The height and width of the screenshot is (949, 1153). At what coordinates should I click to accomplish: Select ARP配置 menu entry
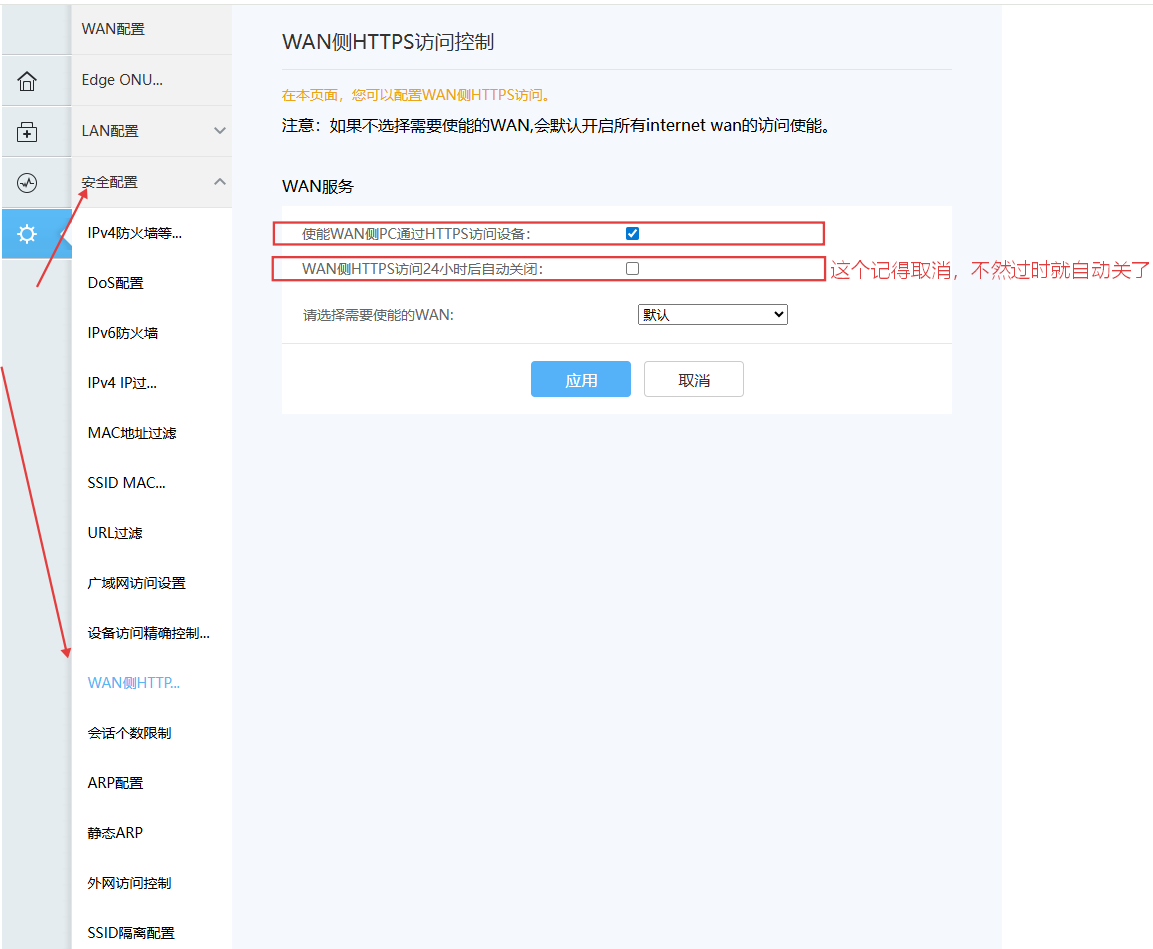(116, 783)
